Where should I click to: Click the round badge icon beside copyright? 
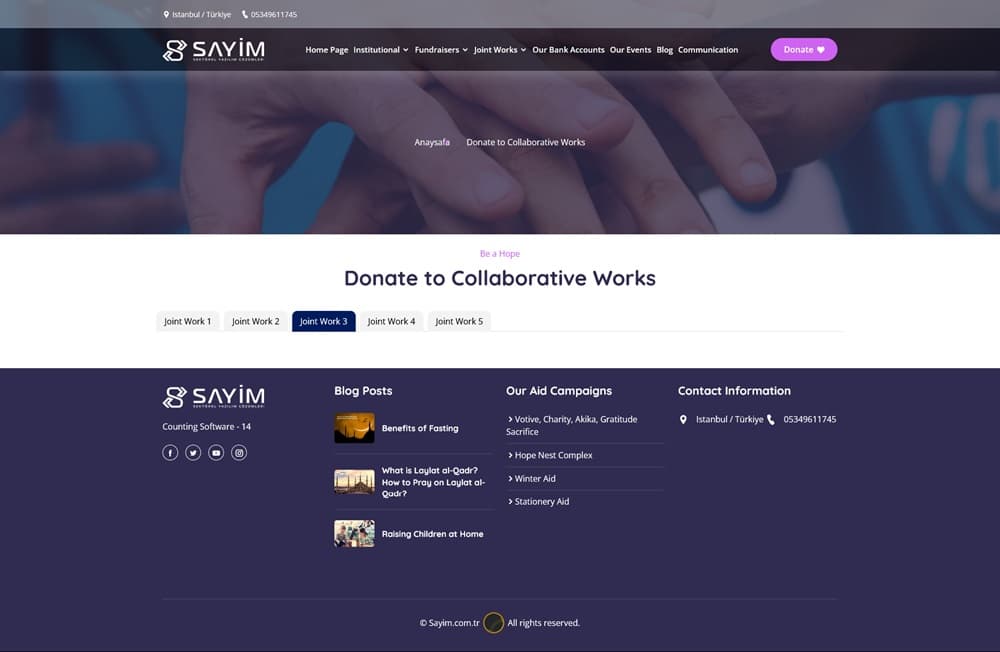pyautogui.click(x=493, y=623)
